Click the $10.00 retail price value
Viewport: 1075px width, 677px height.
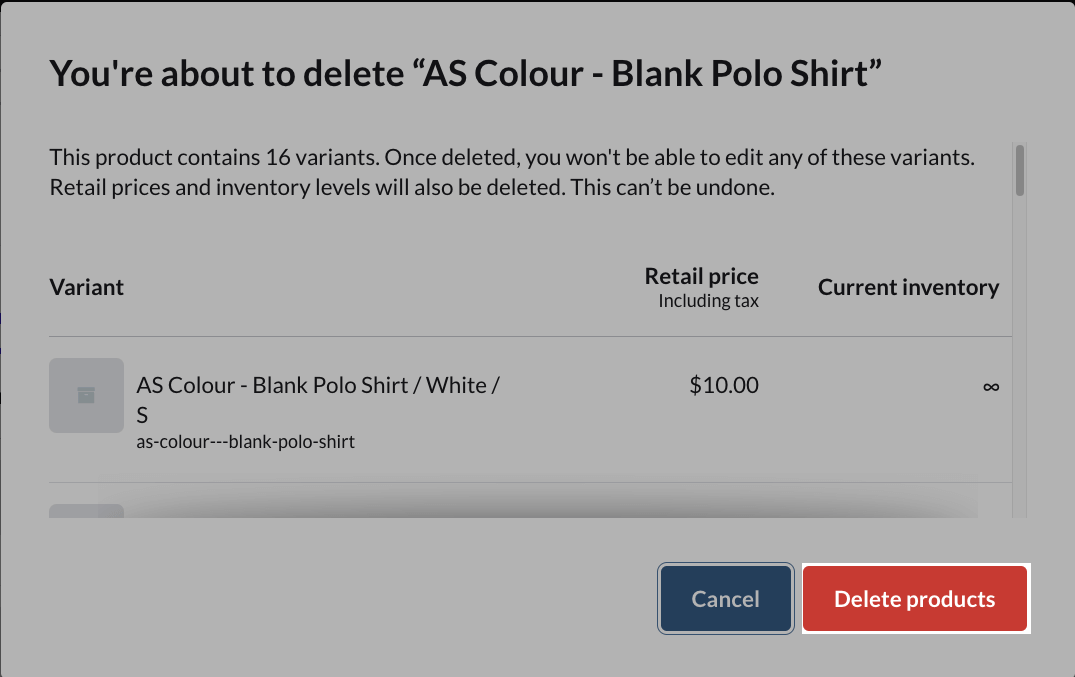[x=724, y=385]
